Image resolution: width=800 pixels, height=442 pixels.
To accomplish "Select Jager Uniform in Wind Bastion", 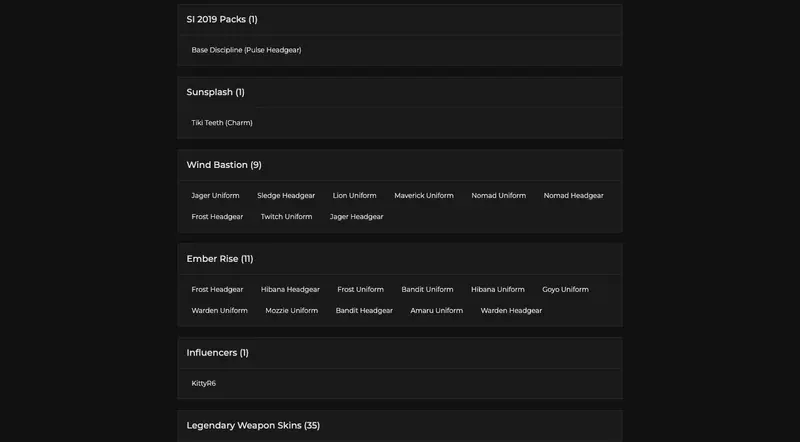I will pyautogui.click(x=215, y=196).
